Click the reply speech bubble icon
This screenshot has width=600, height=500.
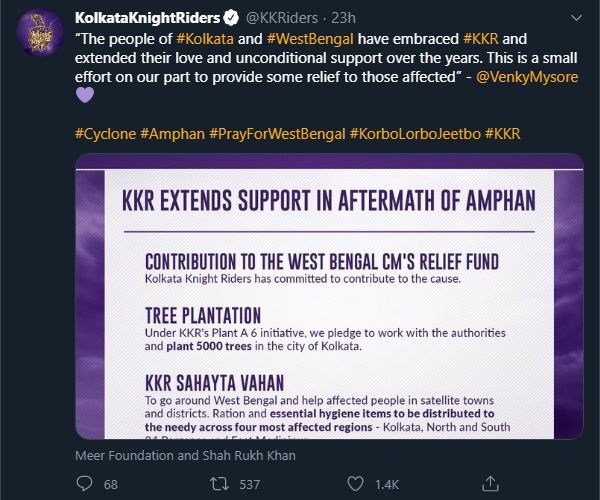(x=84, y=484)
